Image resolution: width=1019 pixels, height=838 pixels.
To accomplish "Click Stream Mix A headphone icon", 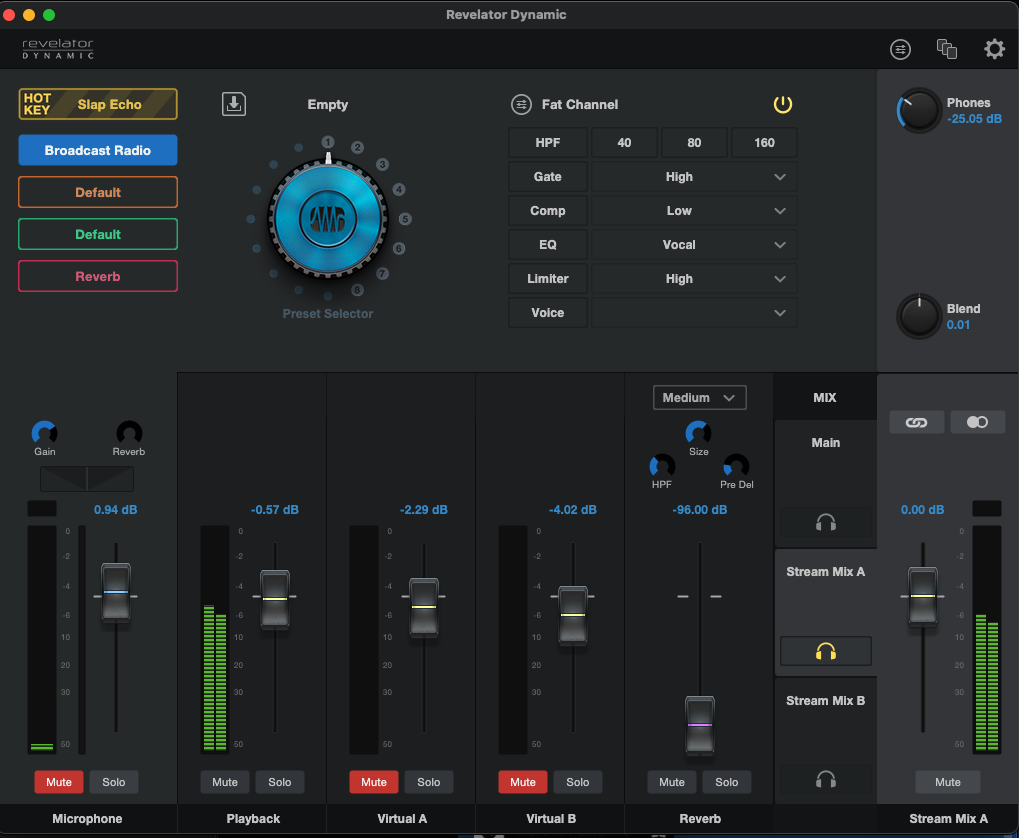I will (x=826, y=651).
